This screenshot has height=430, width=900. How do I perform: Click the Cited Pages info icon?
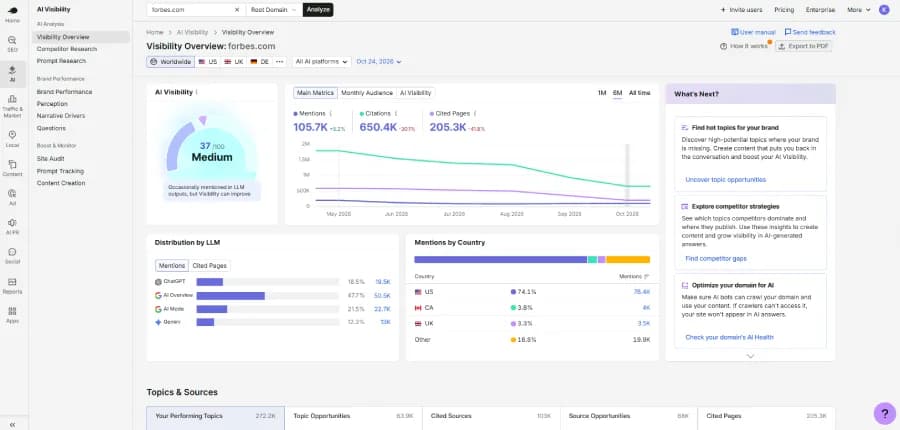coord(475,114)
